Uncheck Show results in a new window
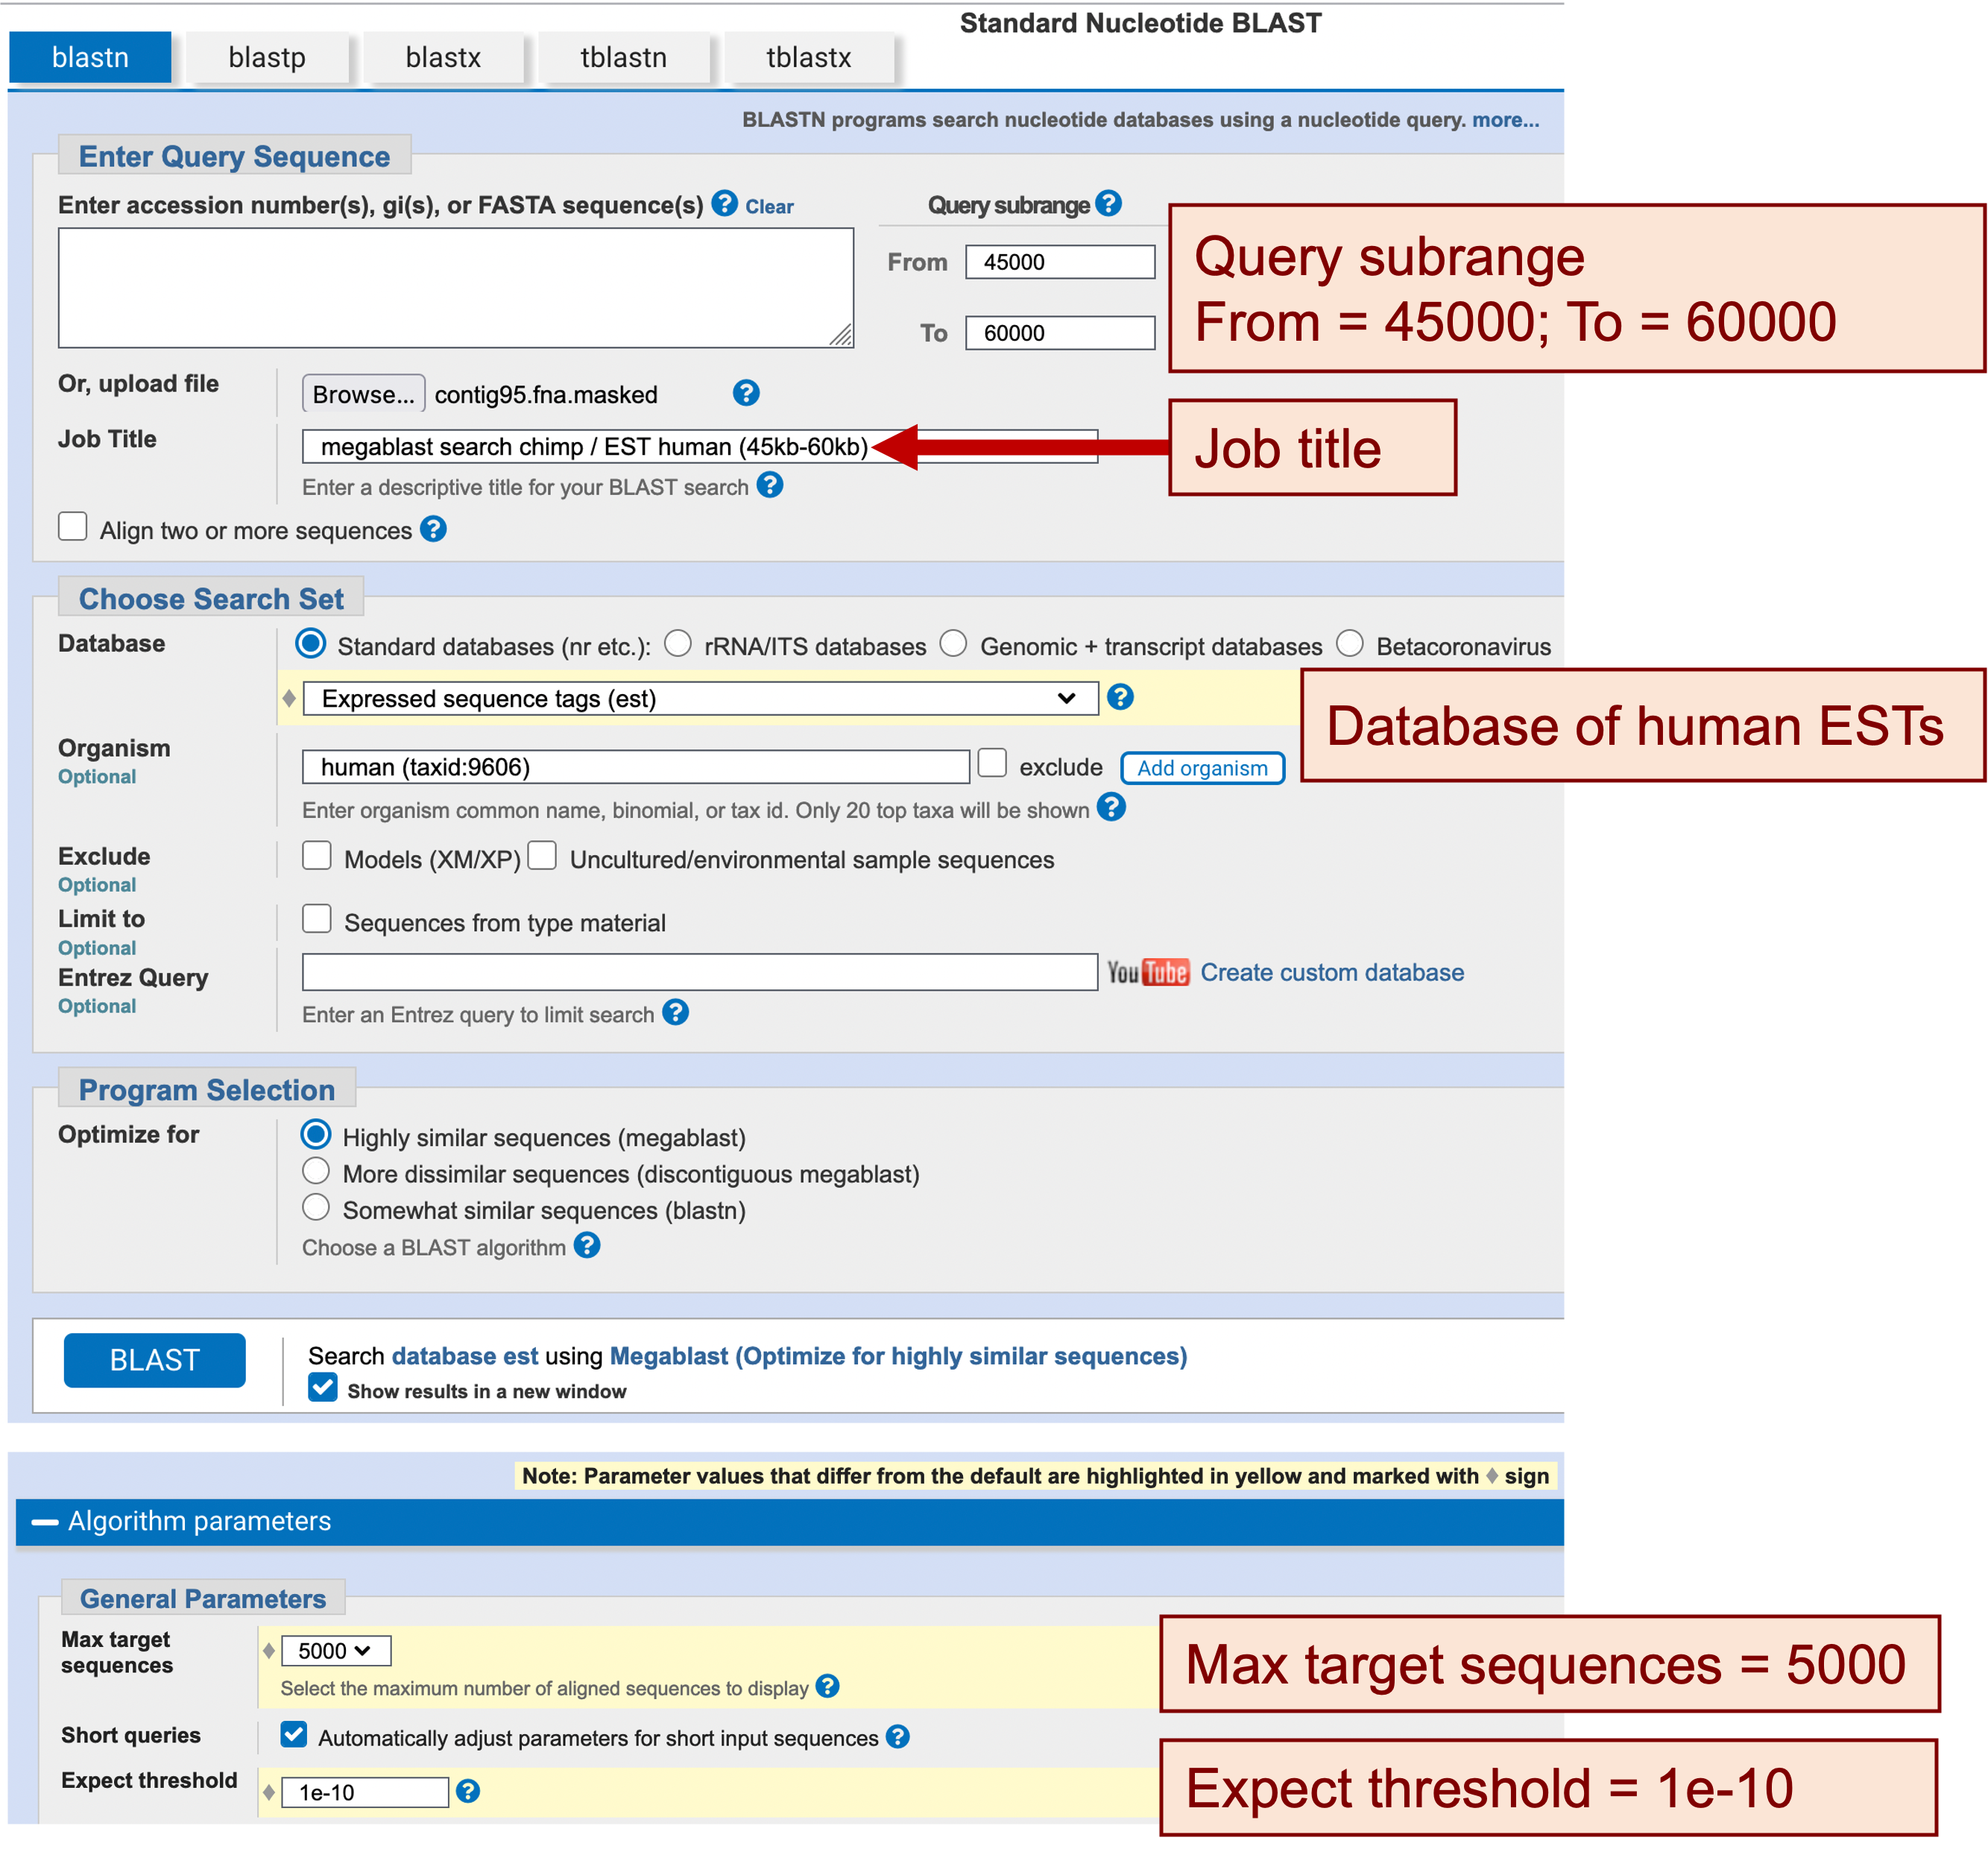This screenshot has width=1988, height=1855. click(323, 1388)
